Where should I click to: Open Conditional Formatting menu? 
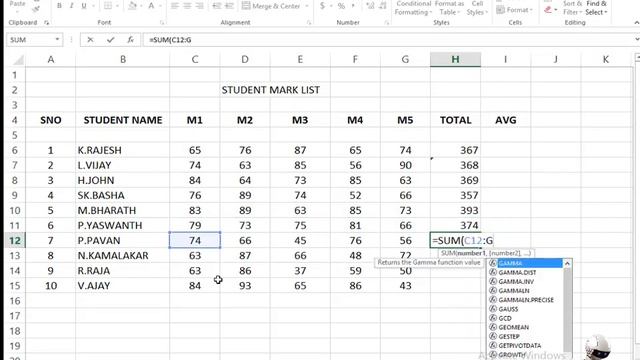click(413, 8)
